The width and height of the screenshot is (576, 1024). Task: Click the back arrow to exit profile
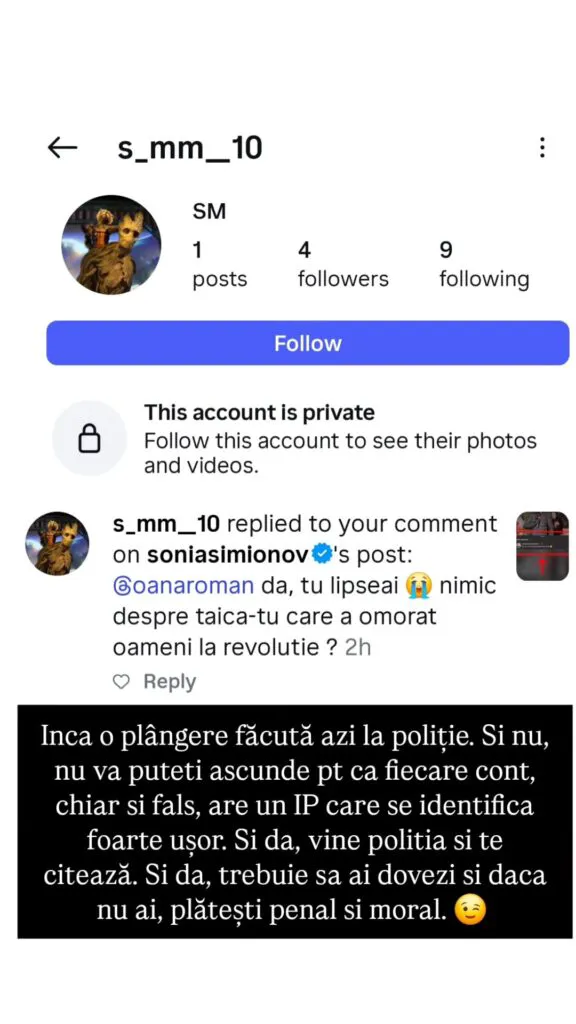coord(62,147)
